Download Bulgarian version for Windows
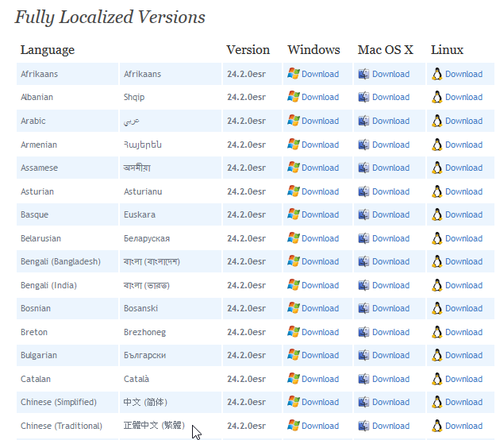The width and height of the screenshot is (500, 440). (x=320, y=355)
